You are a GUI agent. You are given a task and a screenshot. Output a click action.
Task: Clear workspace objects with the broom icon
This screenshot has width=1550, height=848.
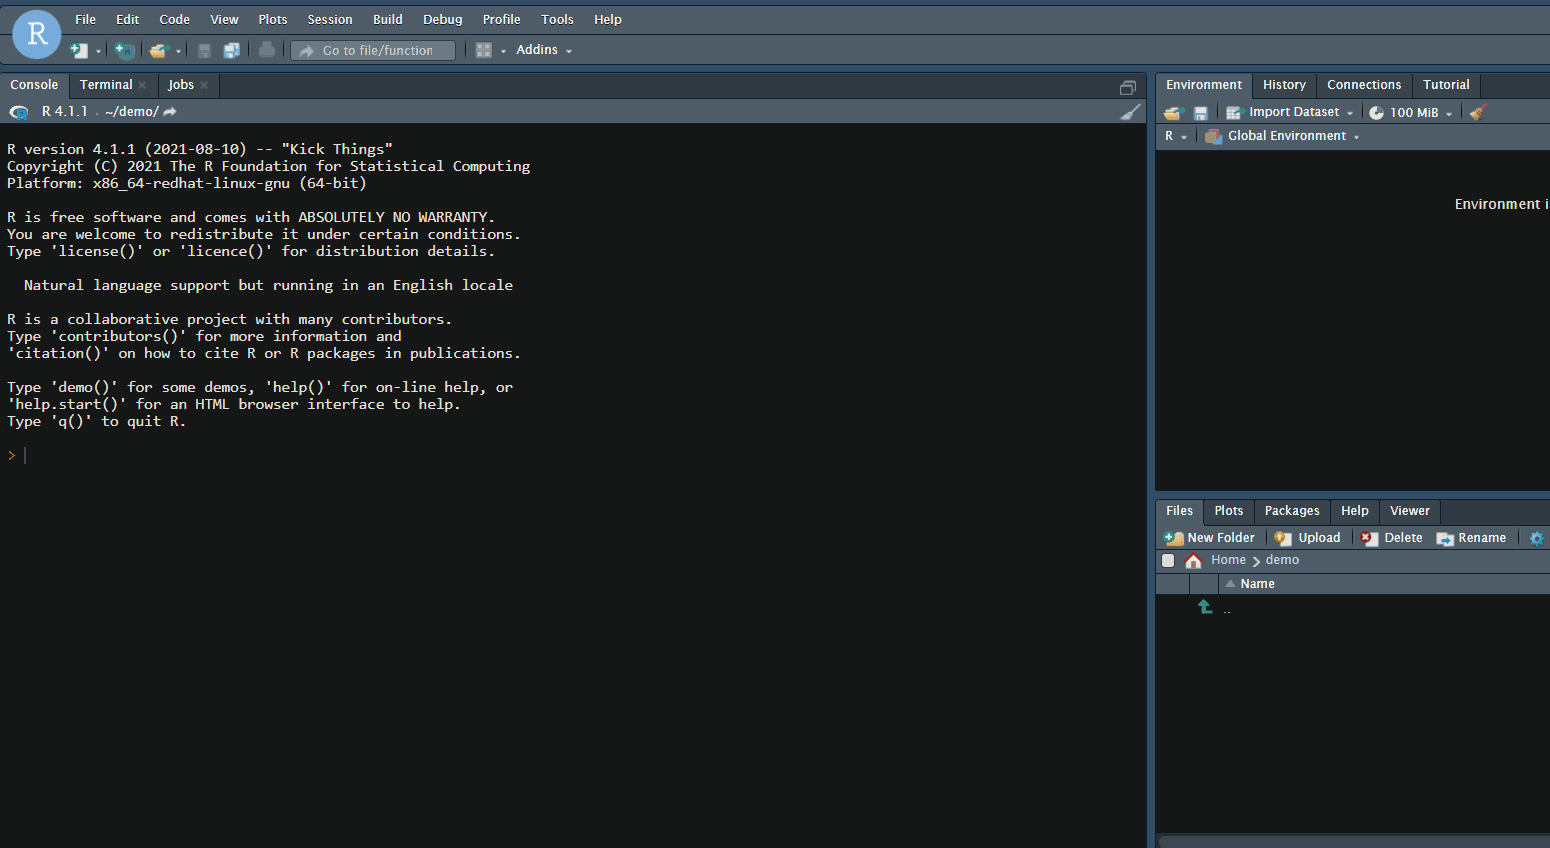click(1477, 111)
